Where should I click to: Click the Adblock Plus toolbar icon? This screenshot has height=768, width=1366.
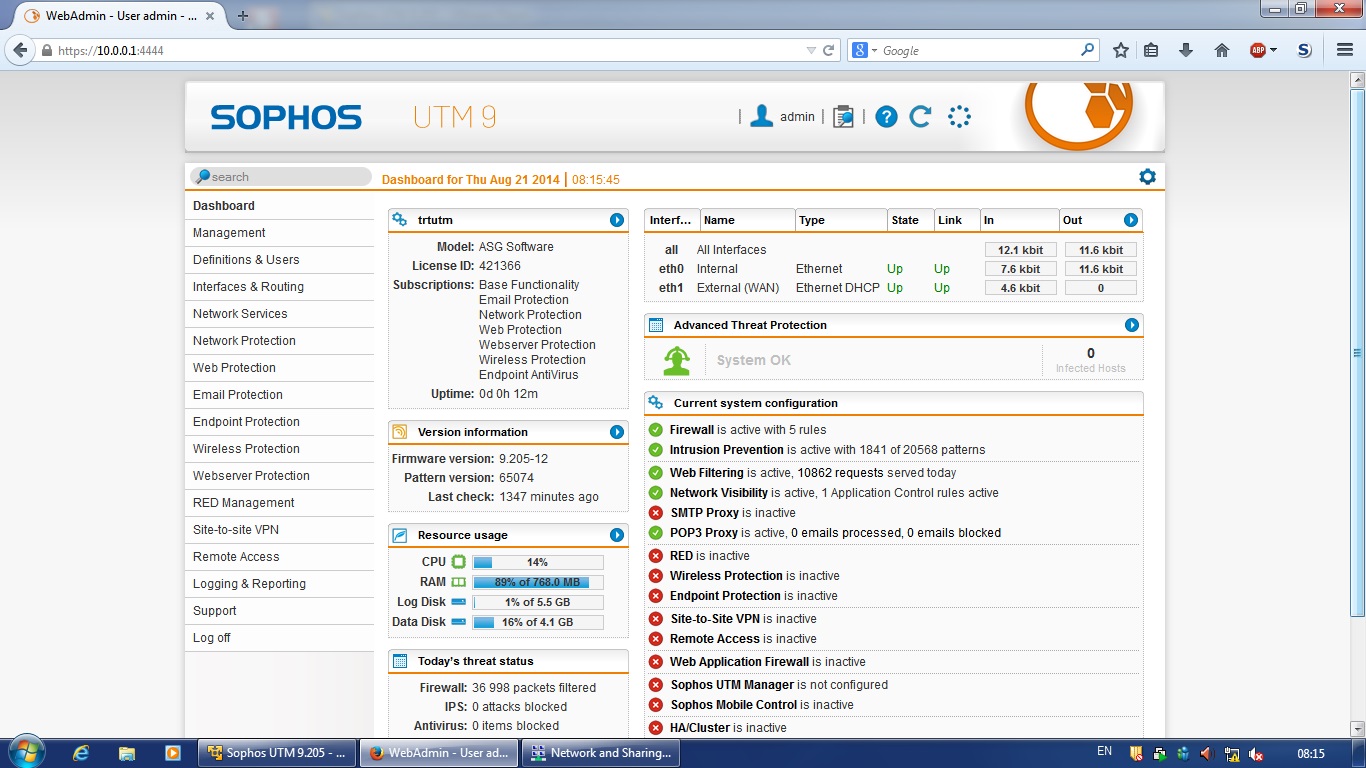coord(1258,50)
